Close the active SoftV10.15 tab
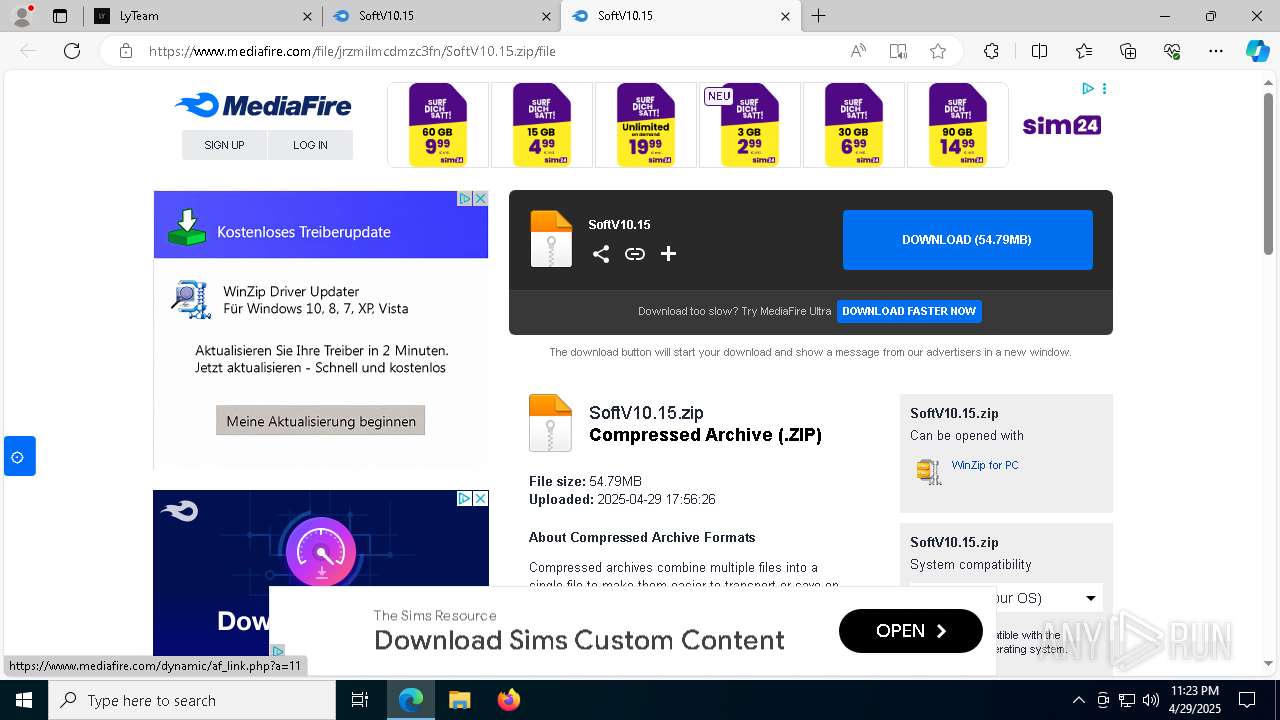1280x720 pixels. click(x=785, y=16)
